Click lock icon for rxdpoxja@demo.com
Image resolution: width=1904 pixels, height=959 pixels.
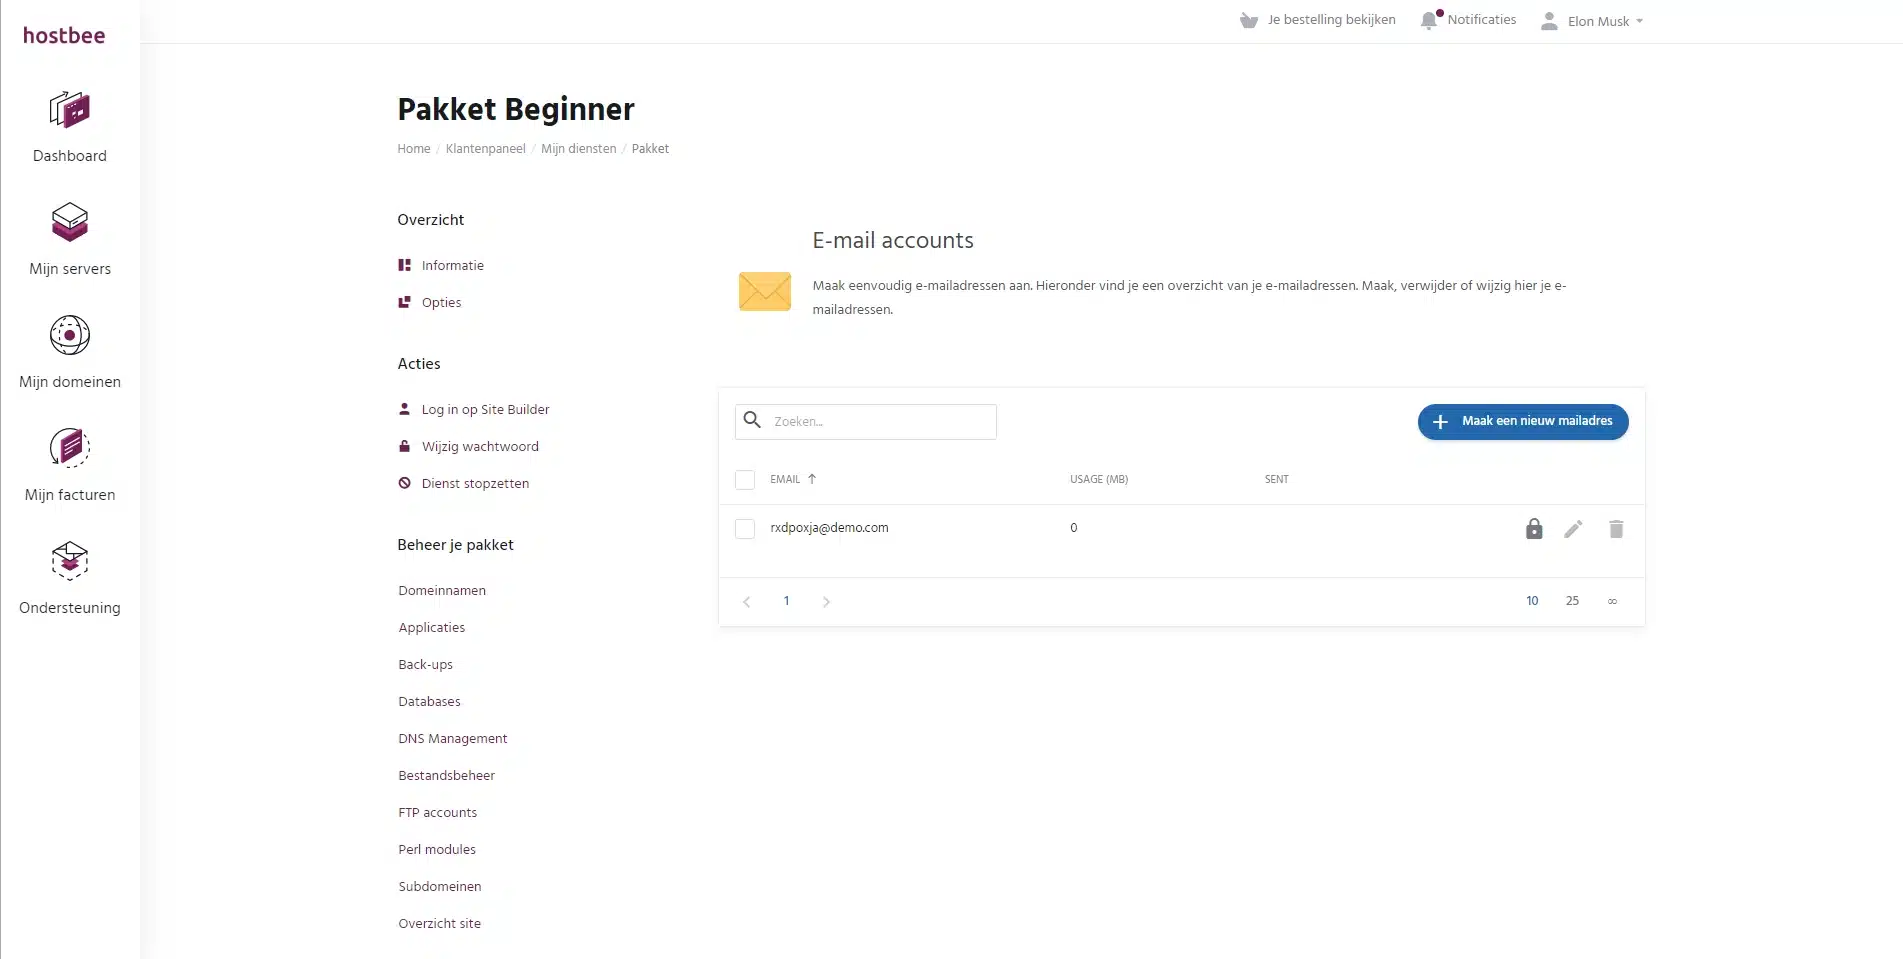[1533, 529]
